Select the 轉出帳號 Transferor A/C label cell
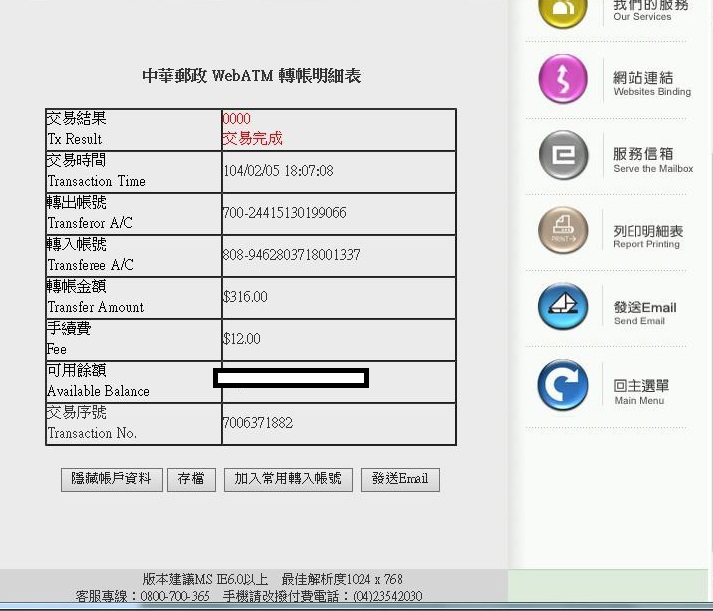This screenshot has width=713, height=611. click(134, 214)
